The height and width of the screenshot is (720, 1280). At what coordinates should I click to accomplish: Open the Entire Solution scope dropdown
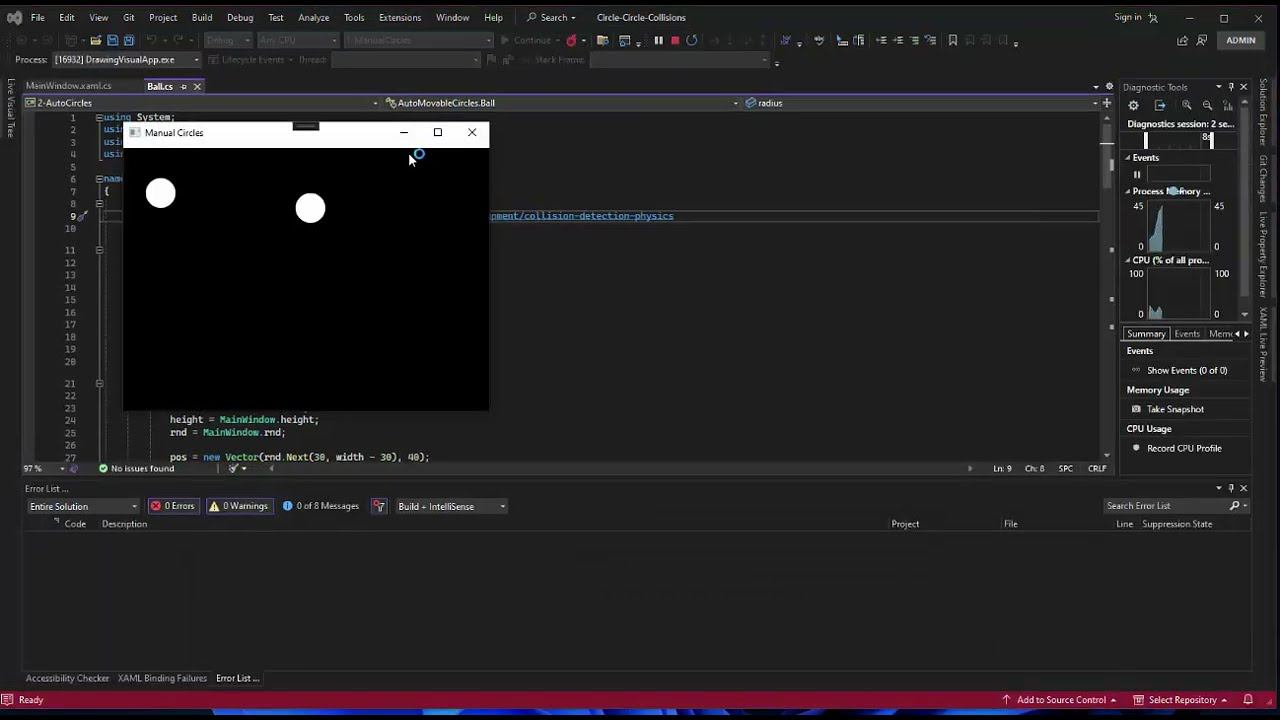84,506
